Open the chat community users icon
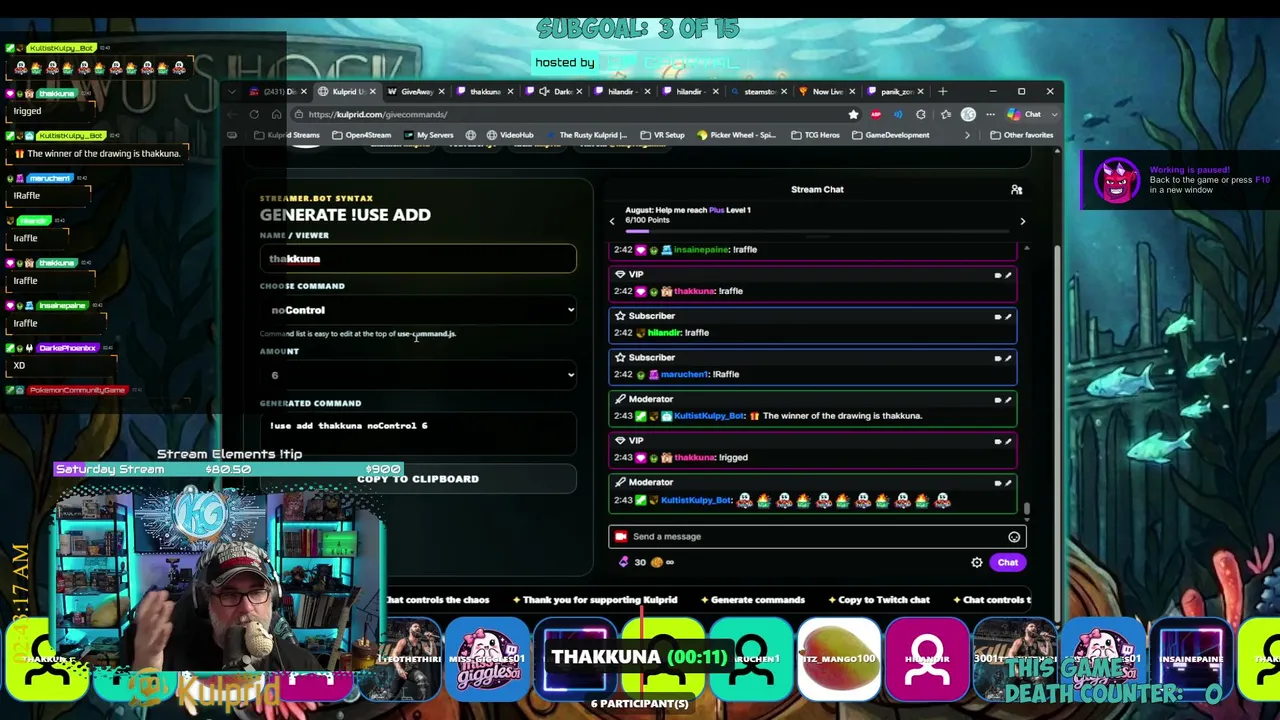The height and width of the screenshot is (720, 1280). pyautogui.click(x=1016, y=189)
